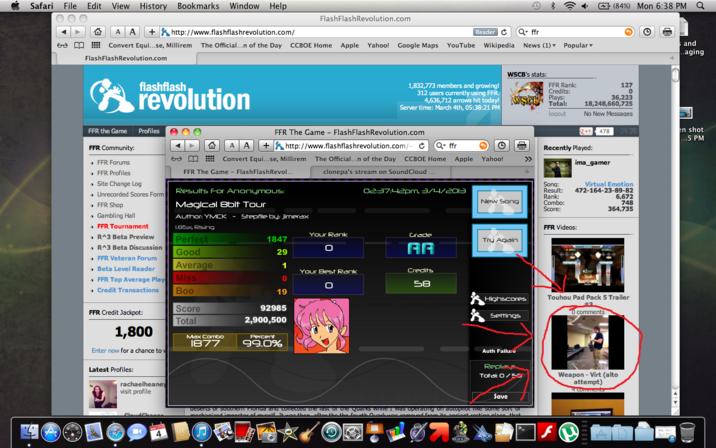
Task: Select FFR The Game tab in front window
Action: coord(237,172)
